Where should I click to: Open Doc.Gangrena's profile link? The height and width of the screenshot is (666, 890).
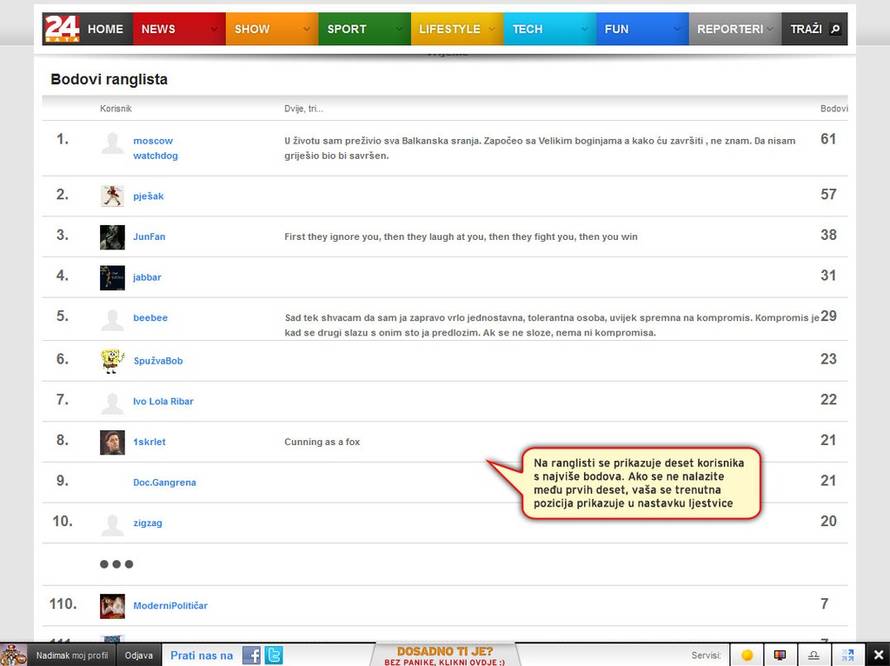click(164, 482)
